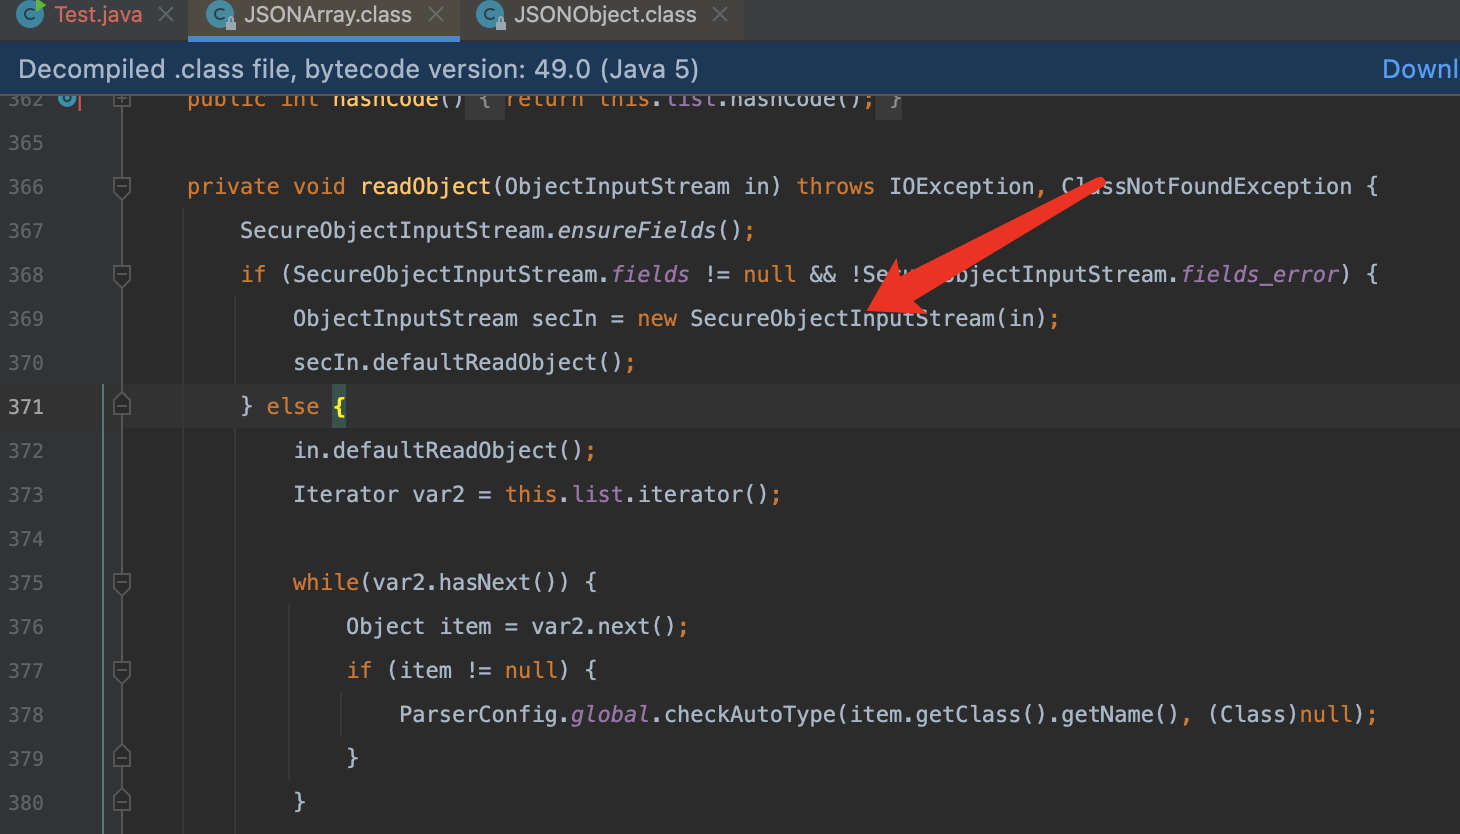Screen dimensions: 1460x834
Task: Collapse the while loop at line 375
Action: point(122,583)
